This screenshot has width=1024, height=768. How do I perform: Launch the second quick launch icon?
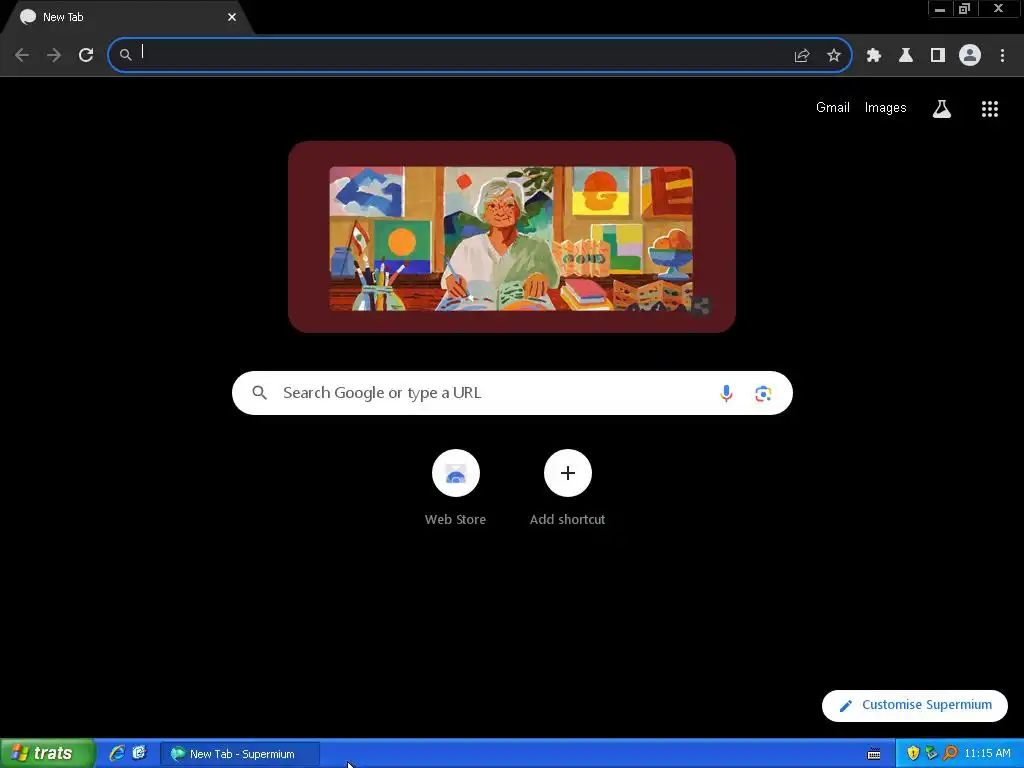point(139,753)
